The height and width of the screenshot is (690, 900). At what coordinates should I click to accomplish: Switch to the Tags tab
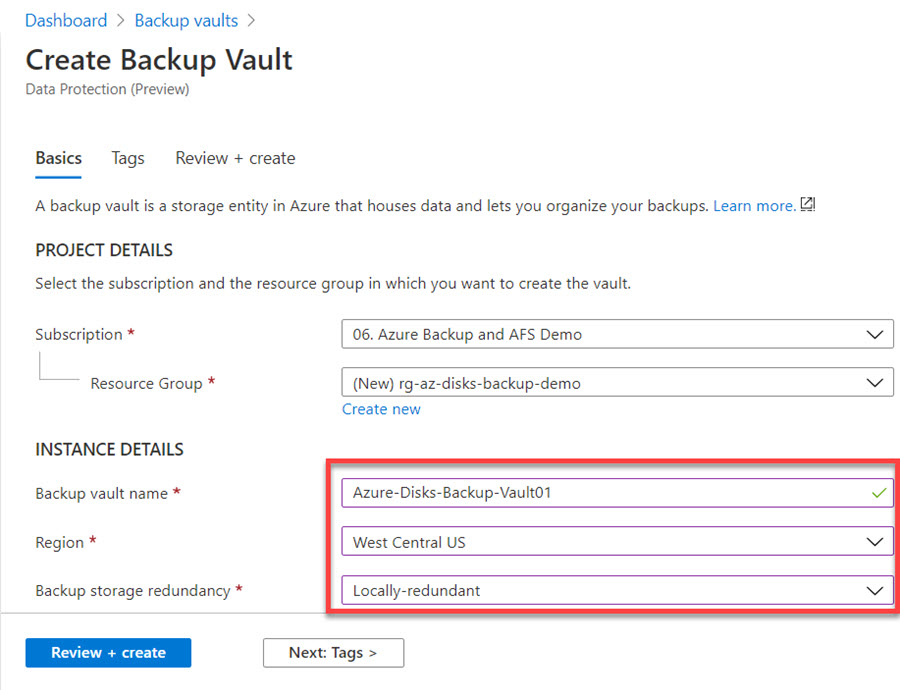[128, 158]
